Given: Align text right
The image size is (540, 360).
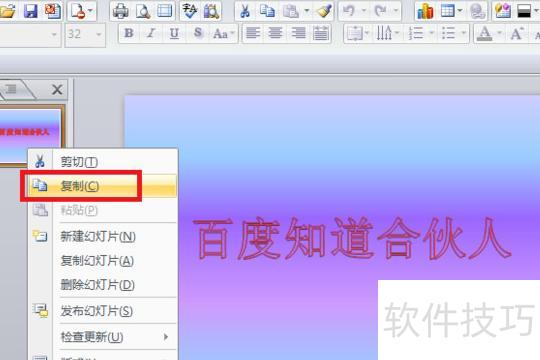Looking at the screenshot, I should 298,33.
